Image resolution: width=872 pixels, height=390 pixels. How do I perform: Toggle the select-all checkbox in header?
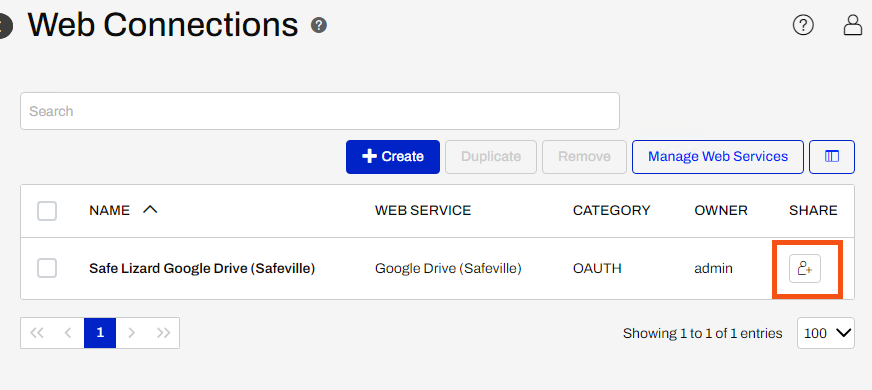47,211
